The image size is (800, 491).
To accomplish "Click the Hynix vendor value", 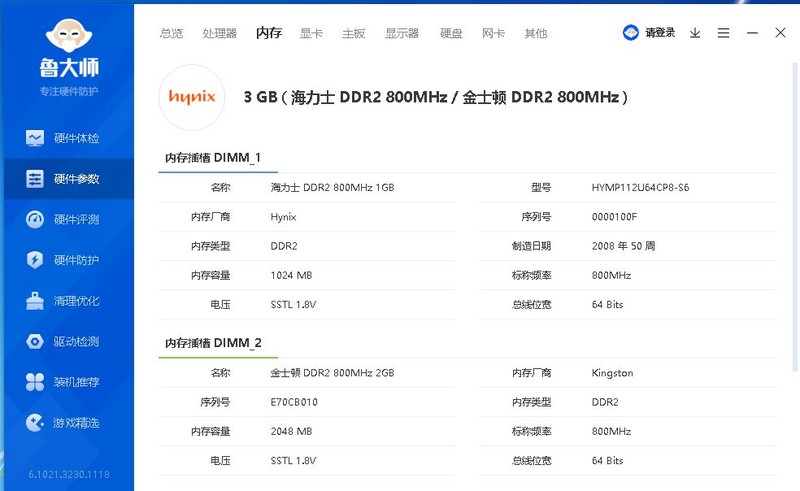I will [x=283, y=217].
